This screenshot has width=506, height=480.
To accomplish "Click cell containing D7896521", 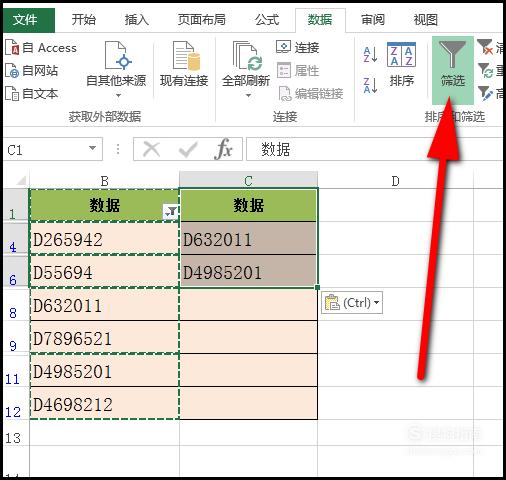I will 104,338.
